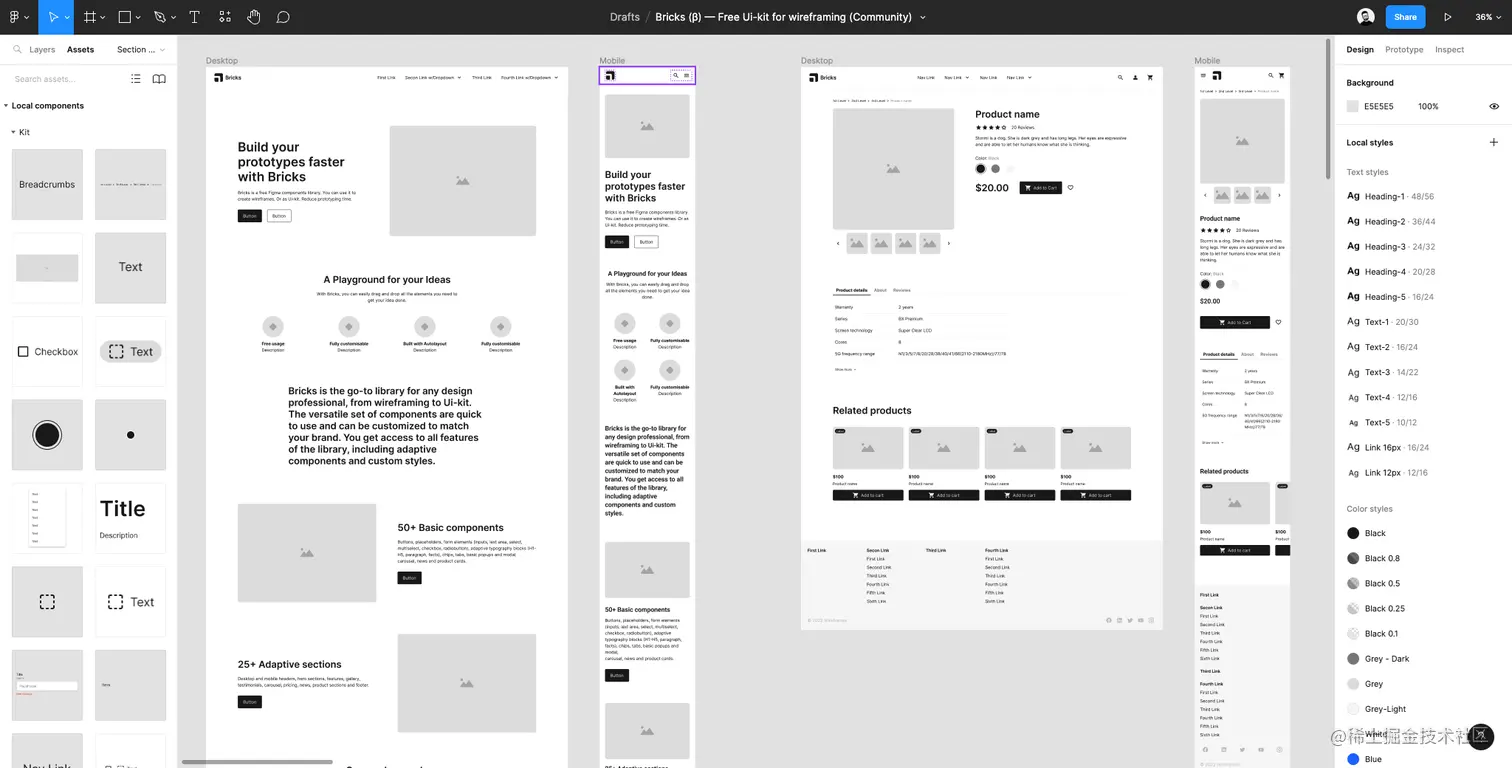The height and width of the screenshot is (768, 1512).
Task: Open Move tool options dropdown arrow
Action: pos(68,18)
